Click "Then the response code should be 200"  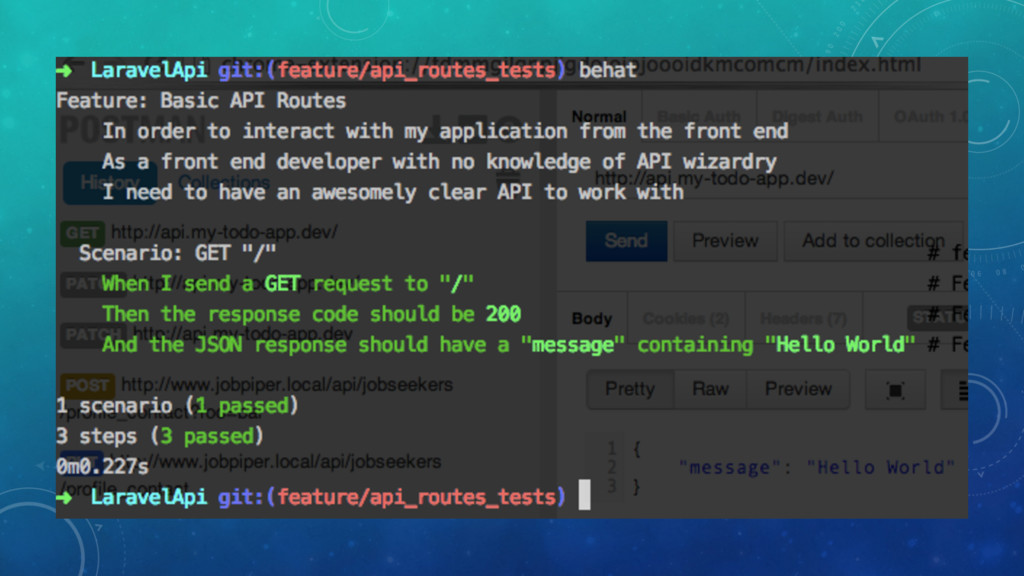[x=311, y=314]
